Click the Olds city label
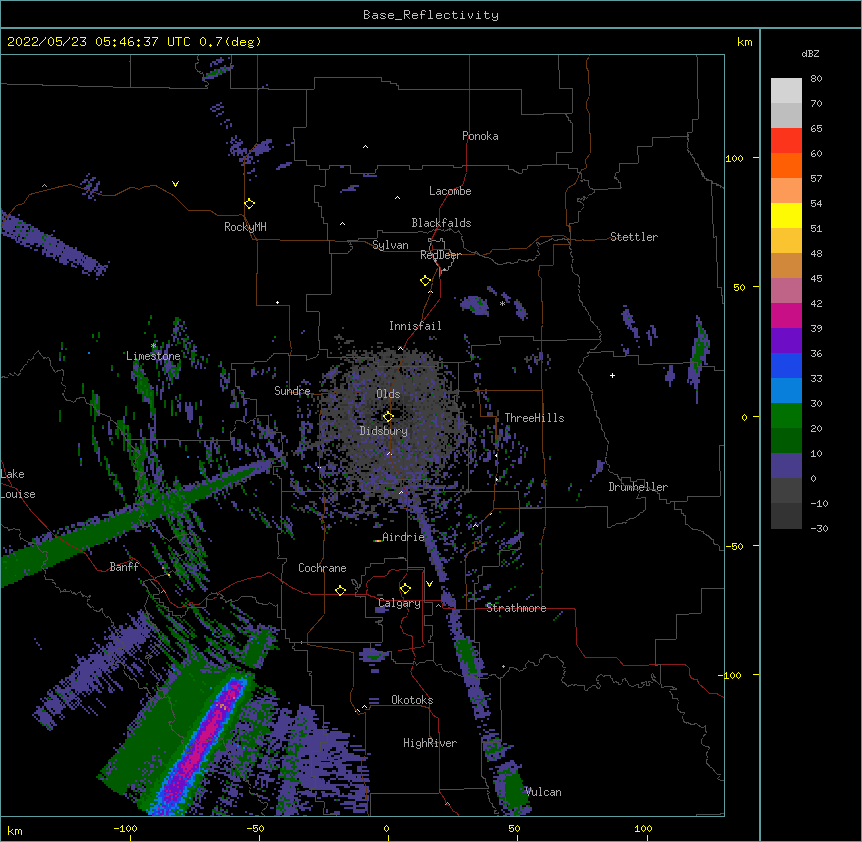This screenshot has height=842, width=862. [x=388, y=394]
